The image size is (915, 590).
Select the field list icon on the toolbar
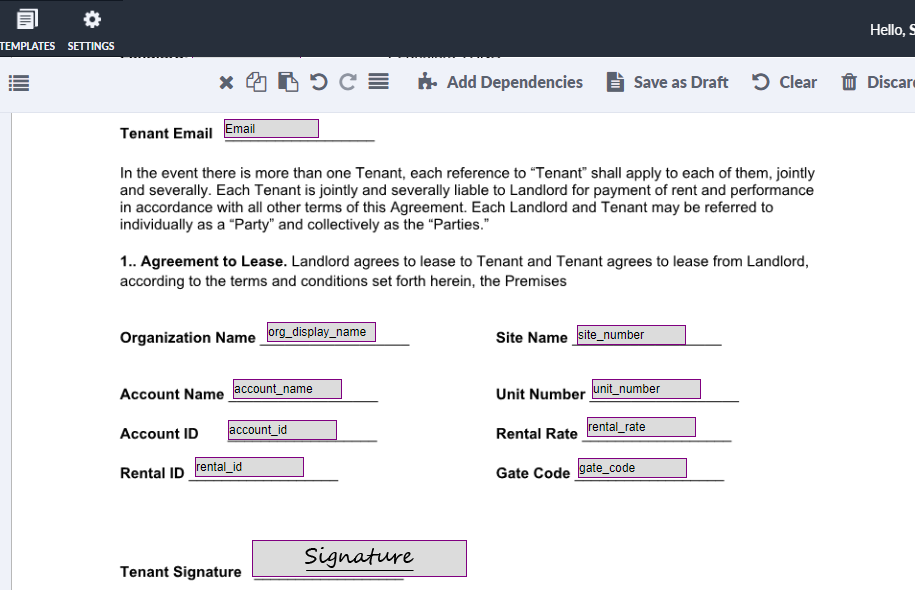[x=18, y=82]
